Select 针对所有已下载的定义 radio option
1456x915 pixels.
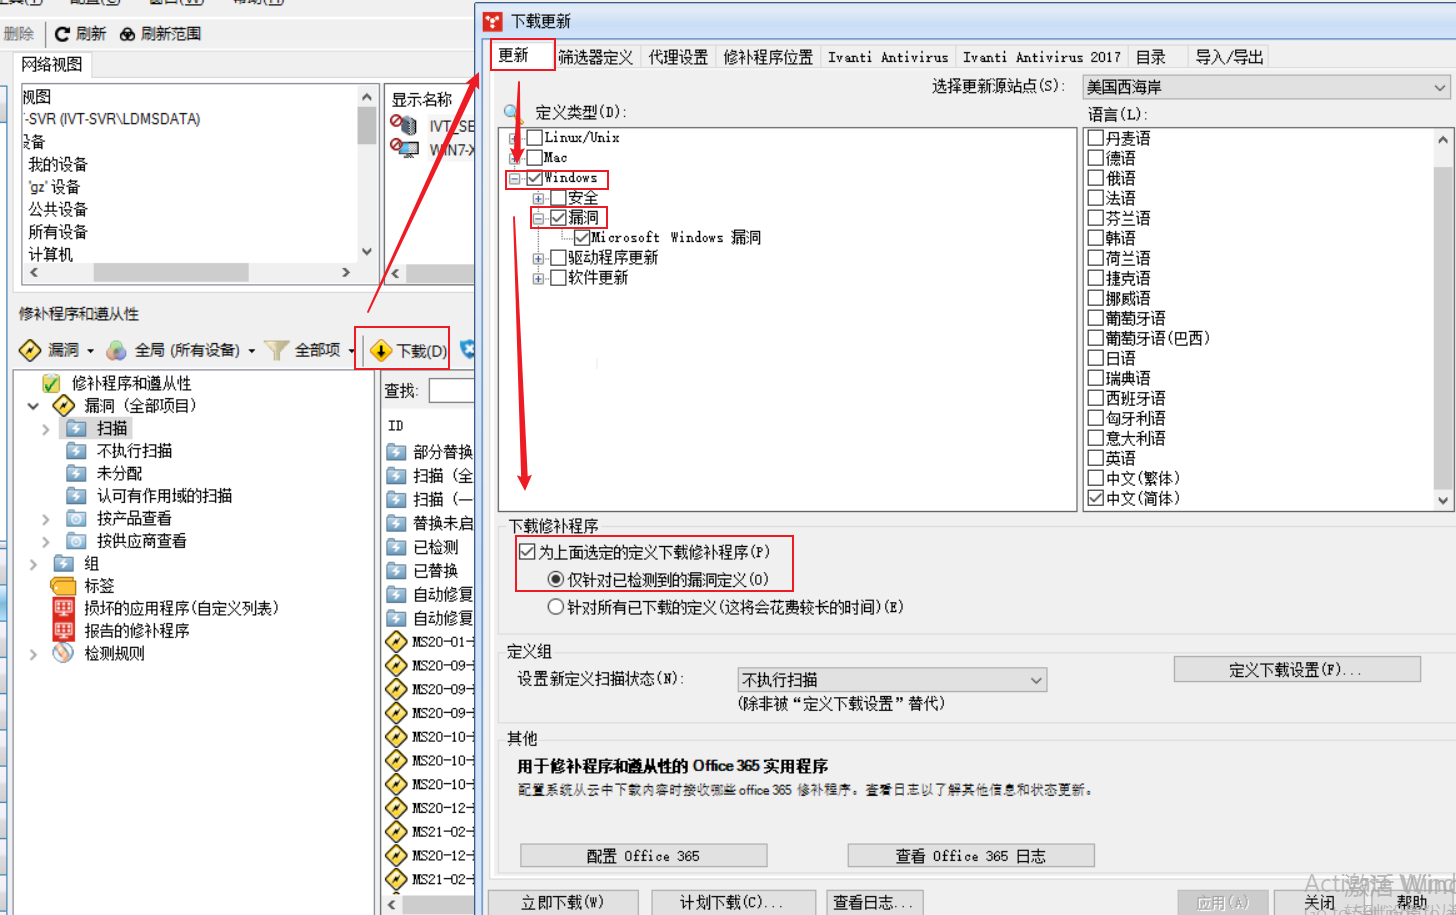coord(556,607)
